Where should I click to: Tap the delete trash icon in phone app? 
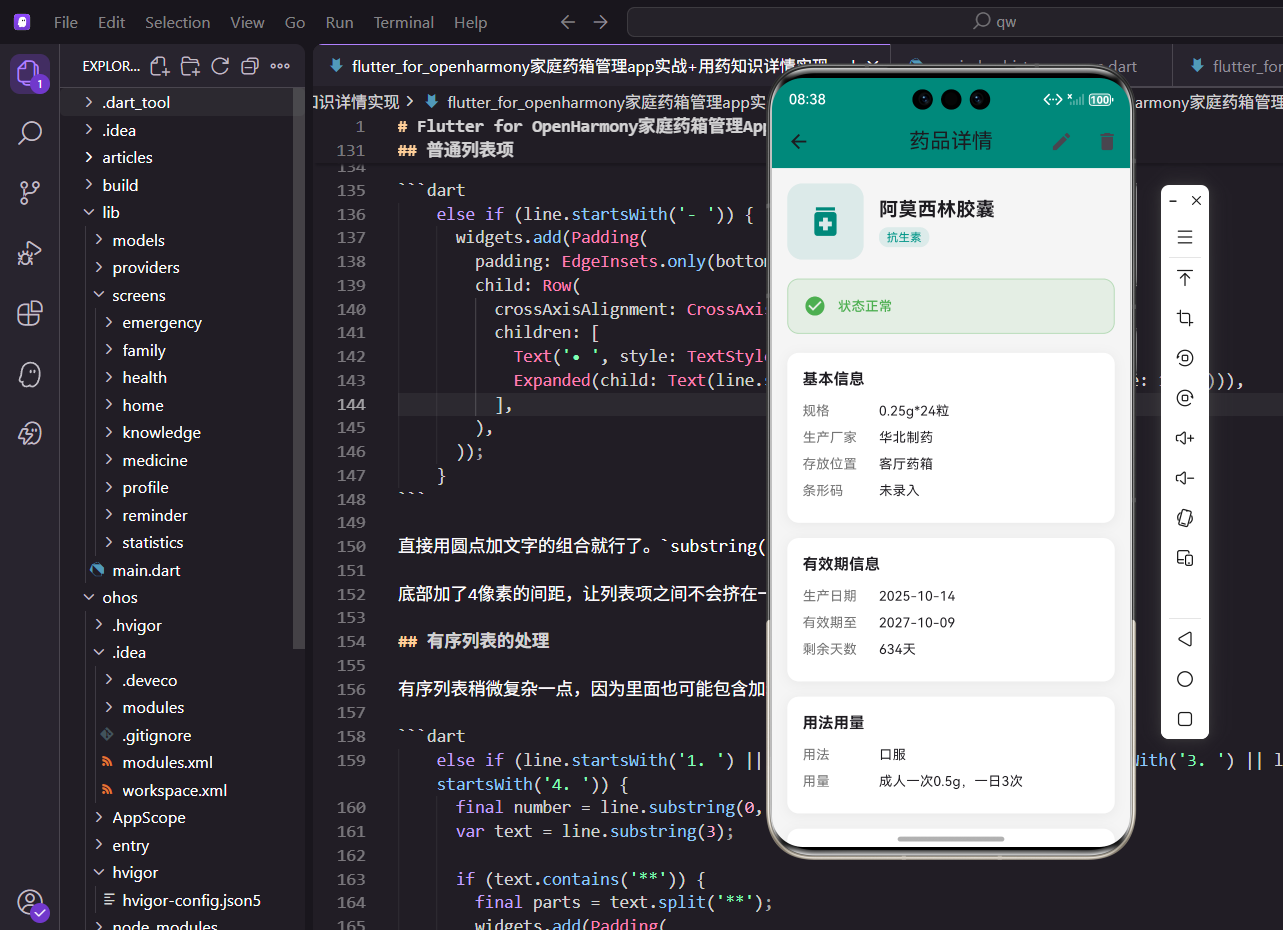[1107, 141]
